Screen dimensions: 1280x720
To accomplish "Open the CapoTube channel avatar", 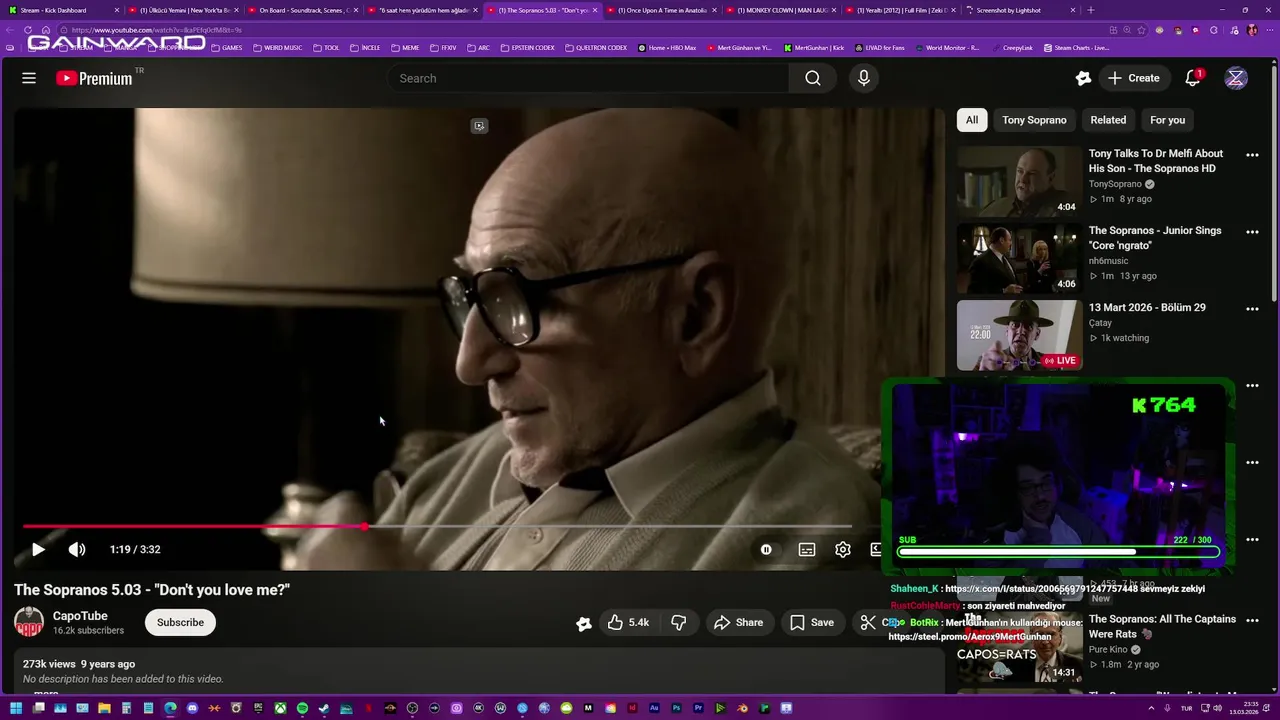I will tap(29, 622).
